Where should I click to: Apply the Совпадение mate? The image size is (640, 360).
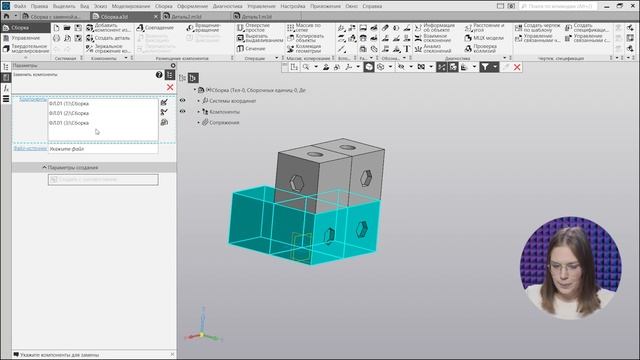pyautogui.click(x=156, y=28)
